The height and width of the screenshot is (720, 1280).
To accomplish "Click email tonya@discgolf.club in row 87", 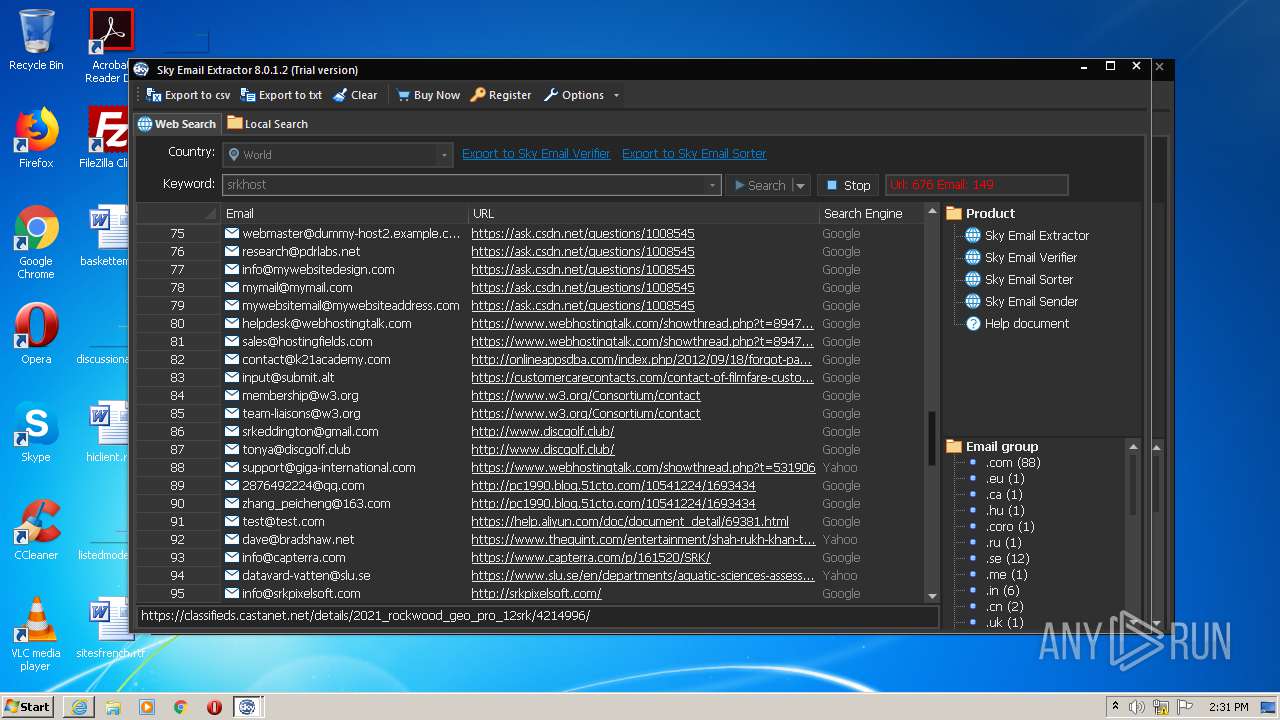I will pyautogui.click(x=296, y=449).
